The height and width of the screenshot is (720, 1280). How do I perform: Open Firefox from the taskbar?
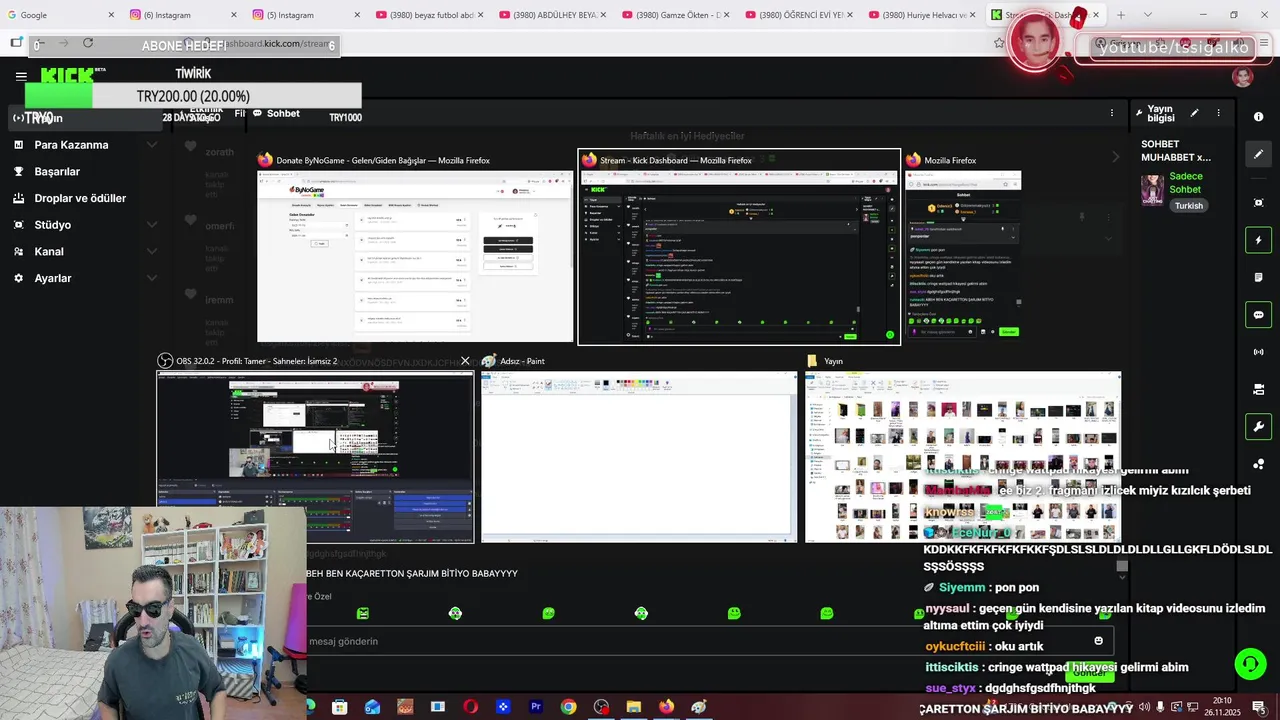[x=666, y=707]
